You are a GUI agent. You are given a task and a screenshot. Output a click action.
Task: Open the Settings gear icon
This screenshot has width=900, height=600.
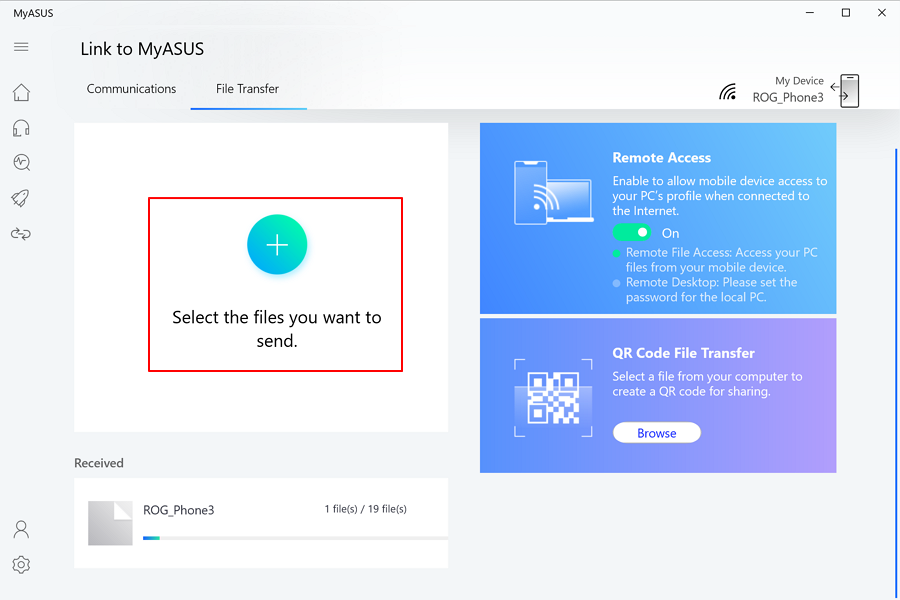21,564
